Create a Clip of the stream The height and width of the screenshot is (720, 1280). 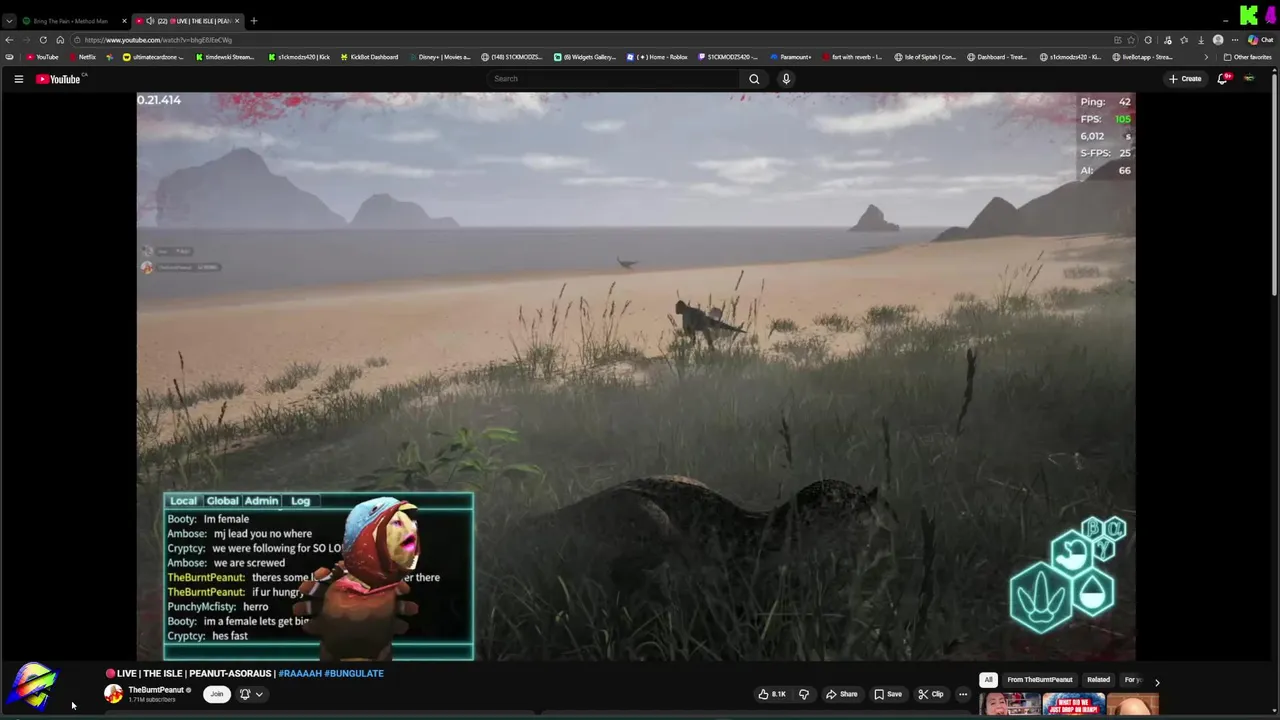(x=931, y=694)
